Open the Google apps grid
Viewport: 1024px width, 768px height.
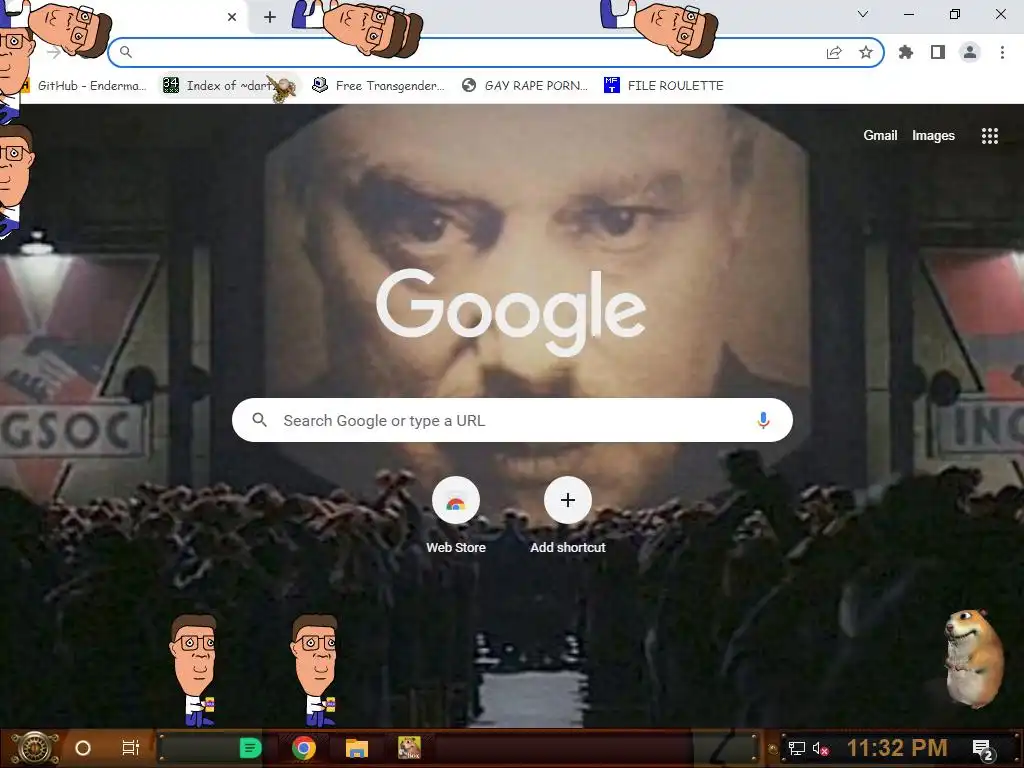coord(989,136)
